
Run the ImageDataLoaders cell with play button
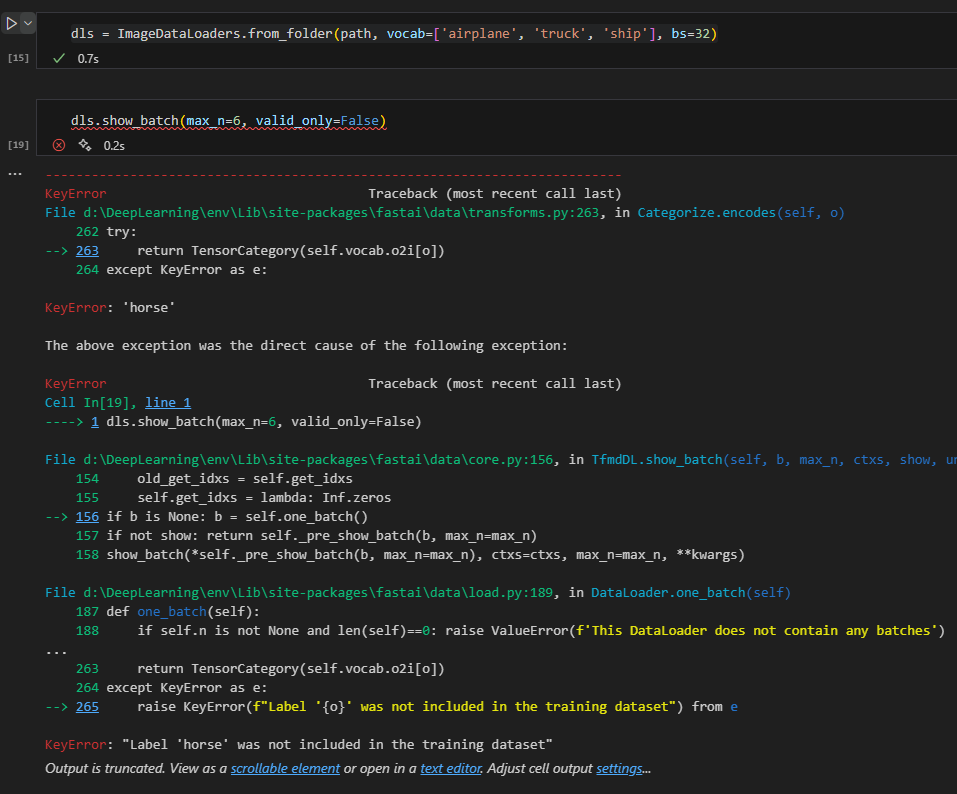[11, 23]
